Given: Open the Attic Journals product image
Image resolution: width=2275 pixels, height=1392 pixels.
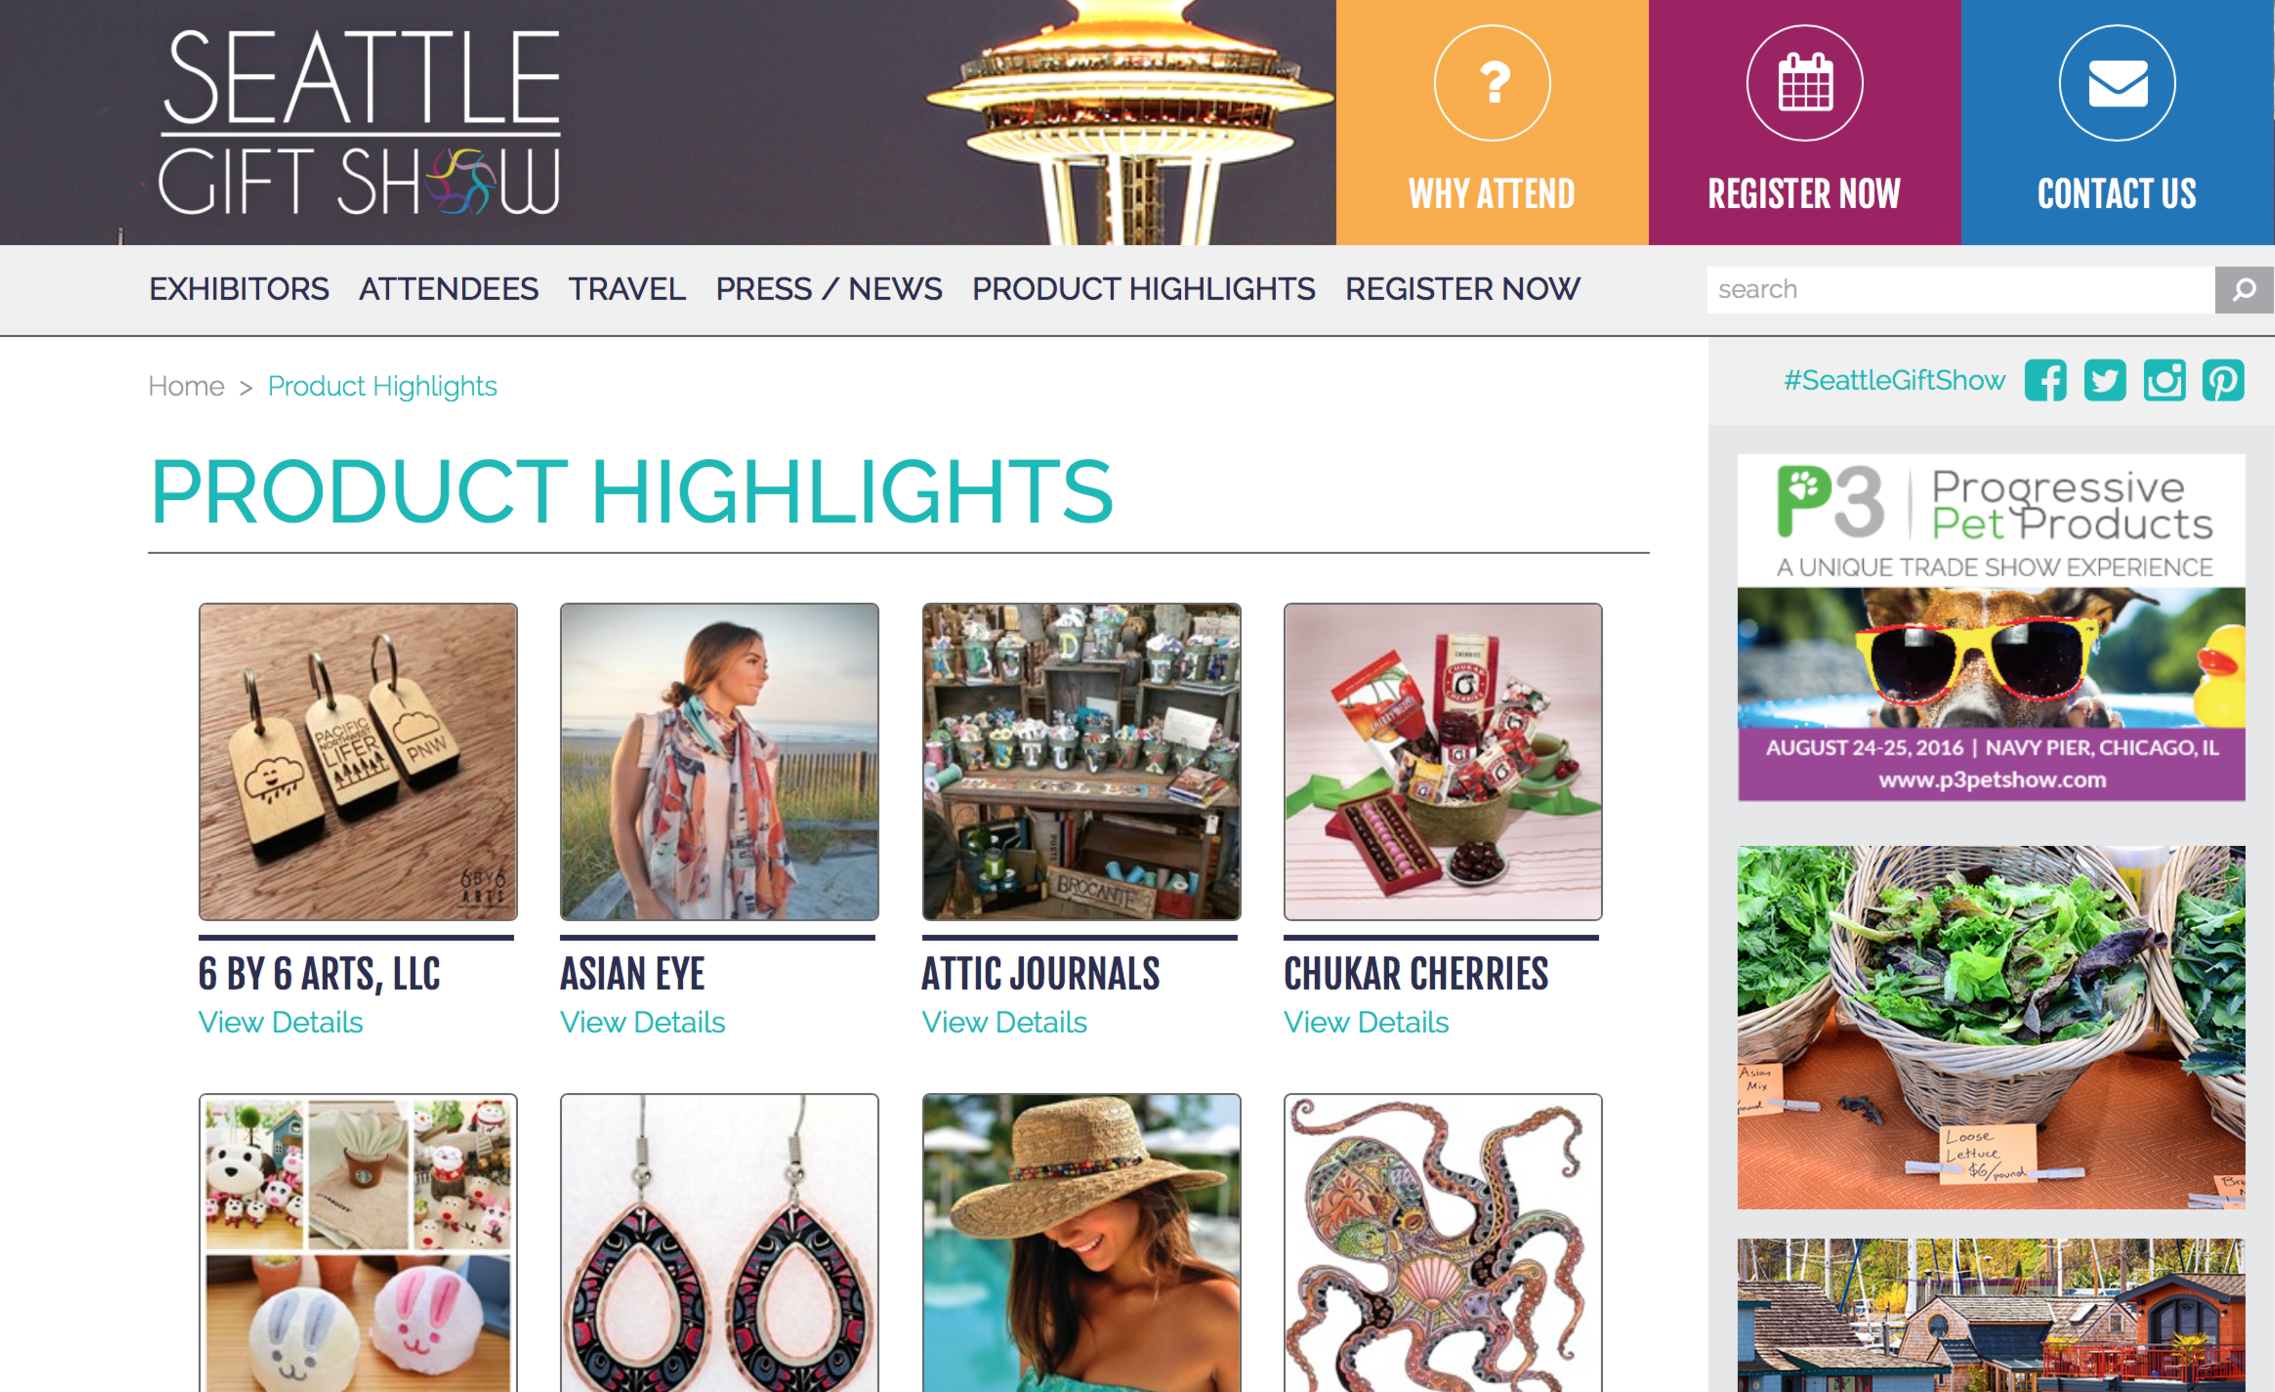Looking at the screenshot, I should coord(1081,762).
